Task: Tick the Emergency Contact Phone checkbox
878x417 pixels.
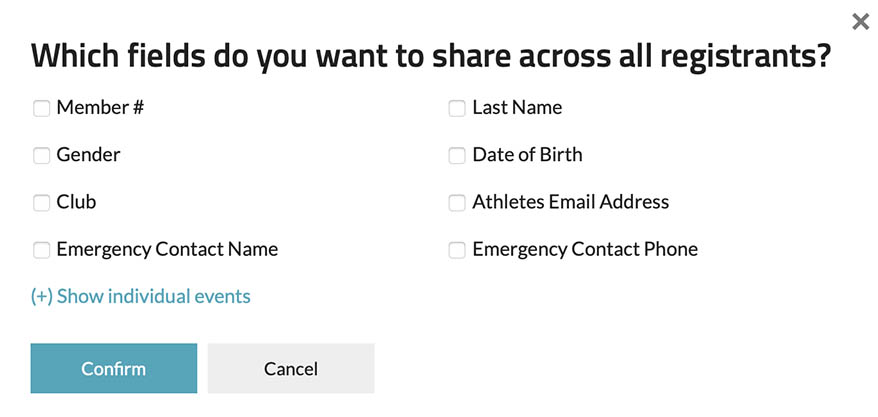Action: (x=457, y=250)
